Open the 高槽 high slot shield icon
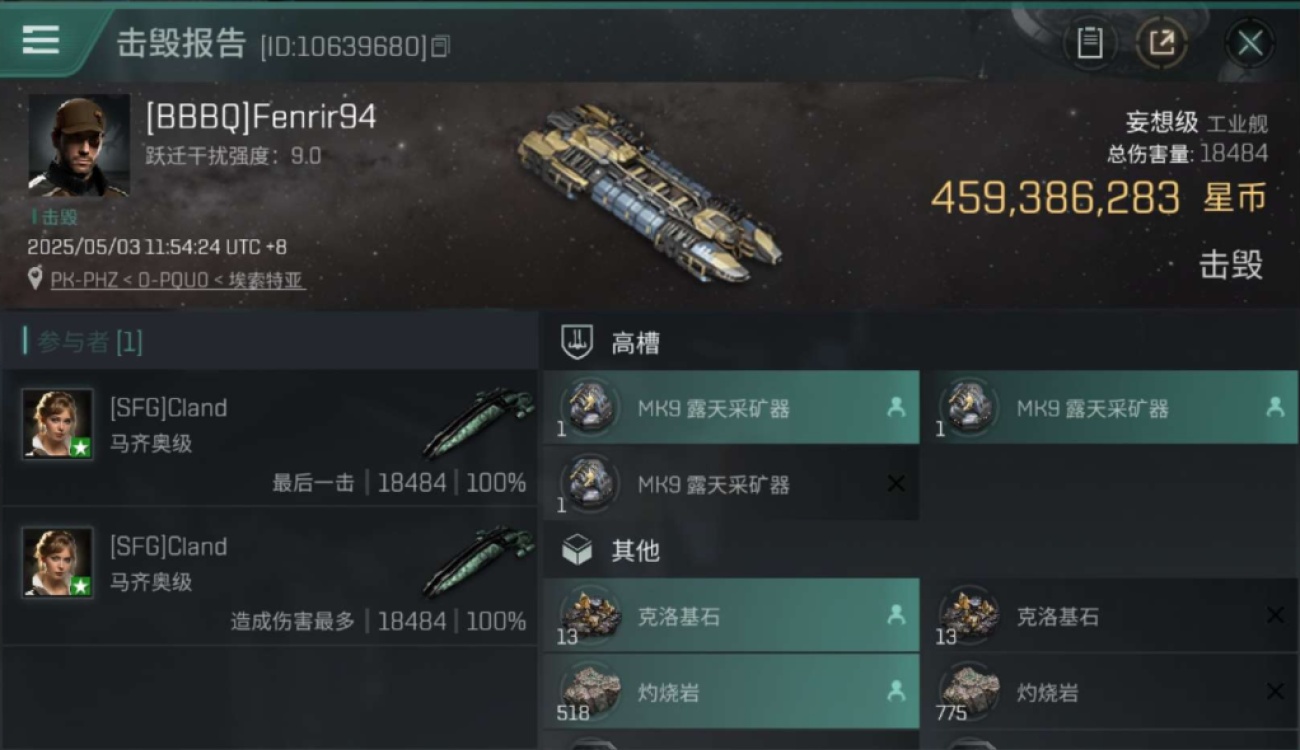The width and height of the screenshot is (1300, 750). coord(576,343)
